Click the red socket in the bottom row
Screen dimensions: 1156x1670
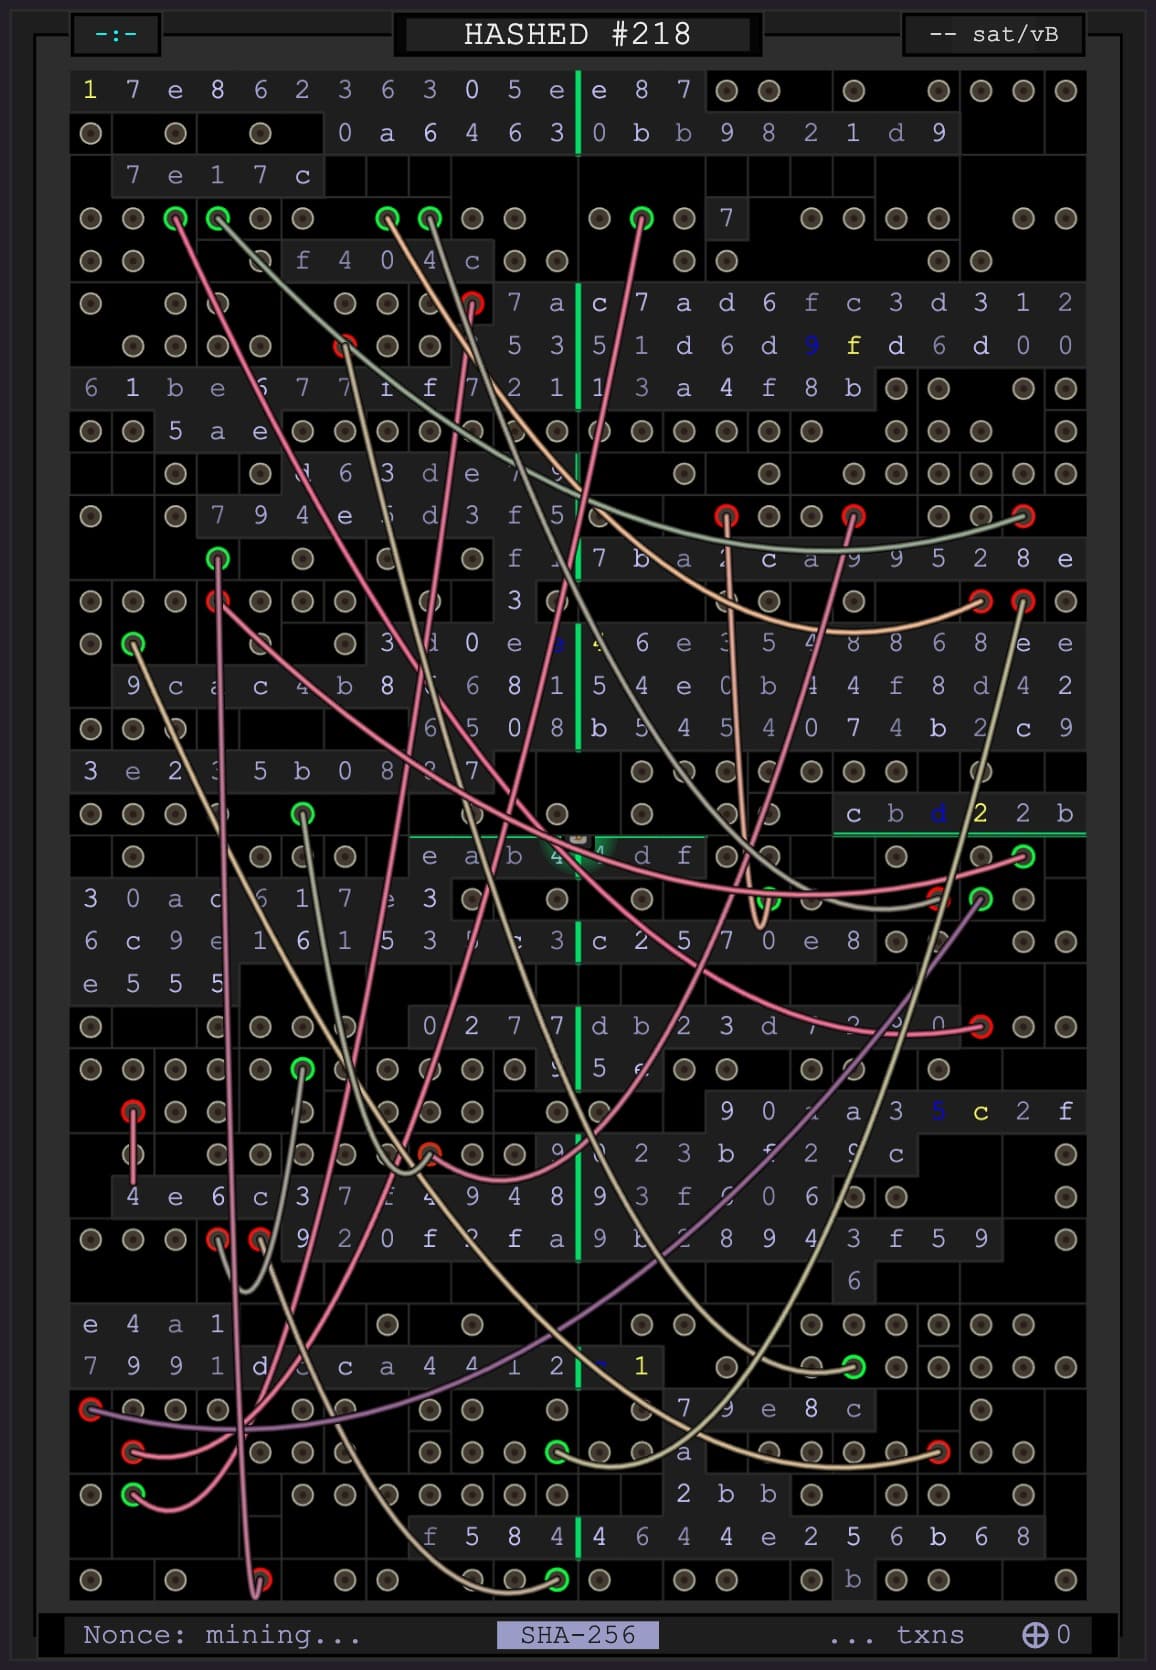pos(260,1580)
